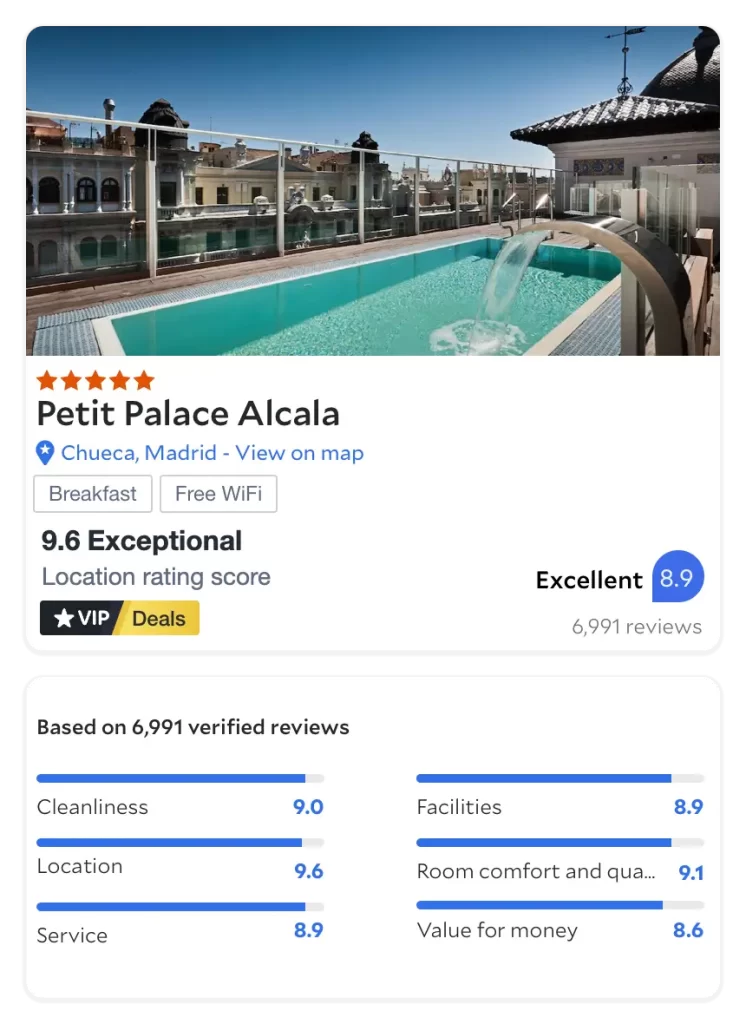The height and width of the screenshot is (1024, 746).
Task: Click the blue 8.9 score bubble
Action: (x=678, y=577)
